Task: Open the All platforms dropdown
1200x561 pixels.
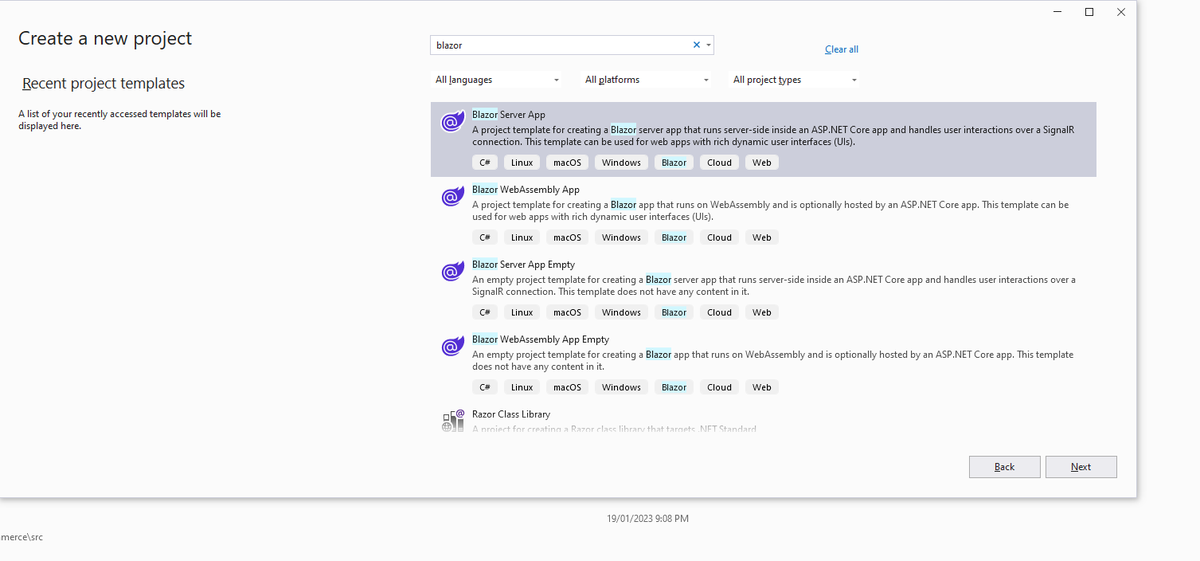Action: 647,80
